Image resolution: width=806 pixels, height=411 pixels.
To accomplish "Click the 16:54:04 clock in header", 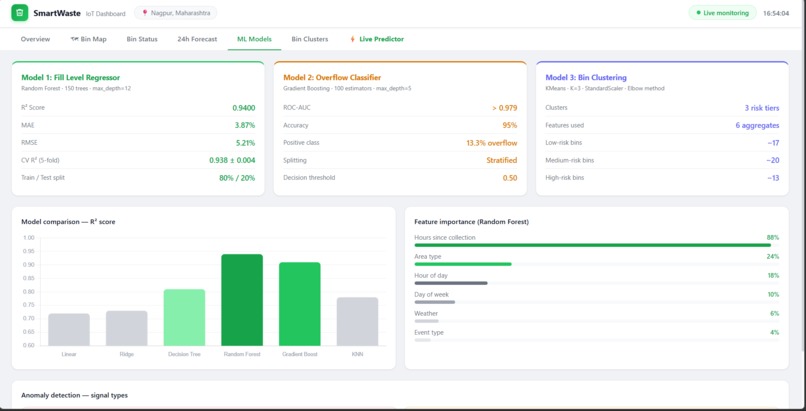I will click(776, 13).
